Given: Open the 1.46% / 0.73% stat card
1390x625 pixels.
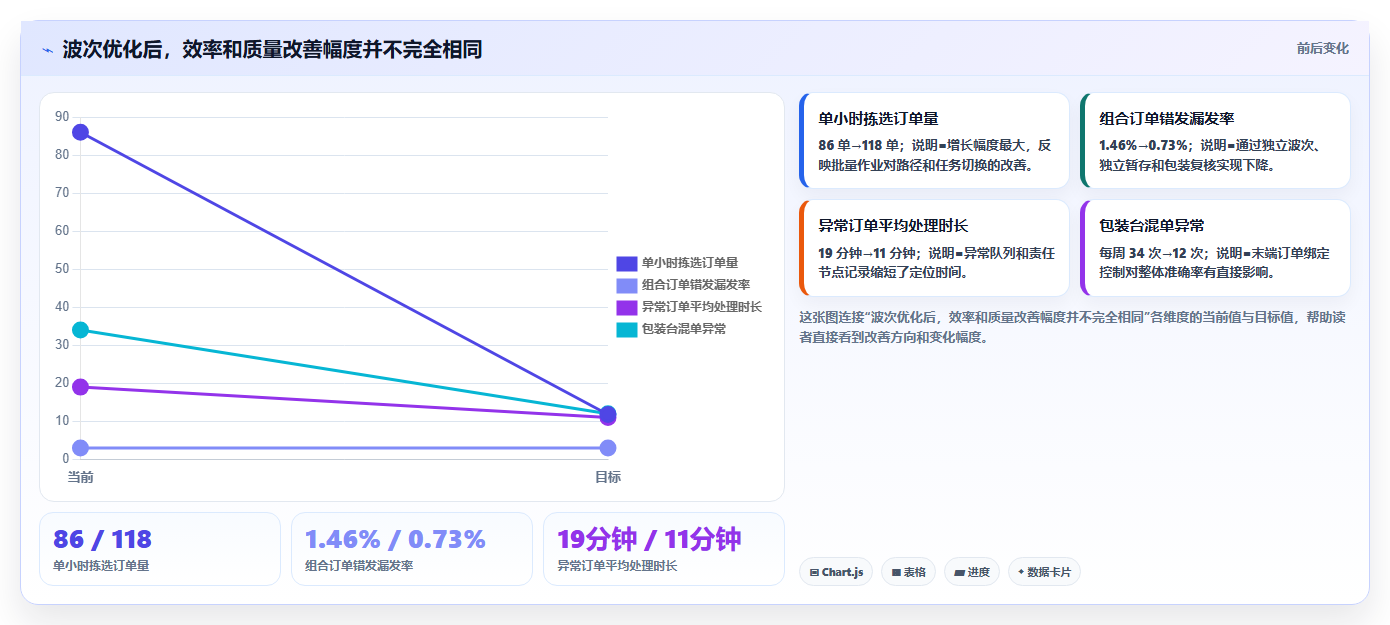Looking at the screenshot, I should [412, 549].
